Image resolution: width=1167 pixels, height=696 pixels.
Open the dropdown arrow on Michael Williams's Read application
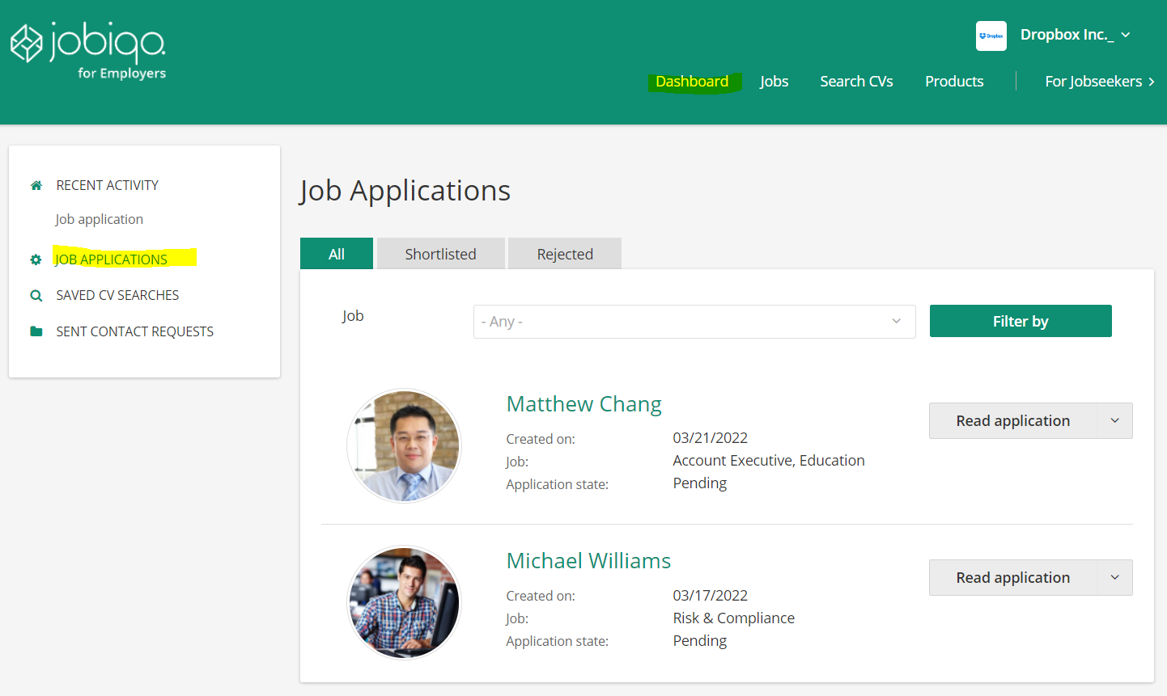pos(1114,577)
